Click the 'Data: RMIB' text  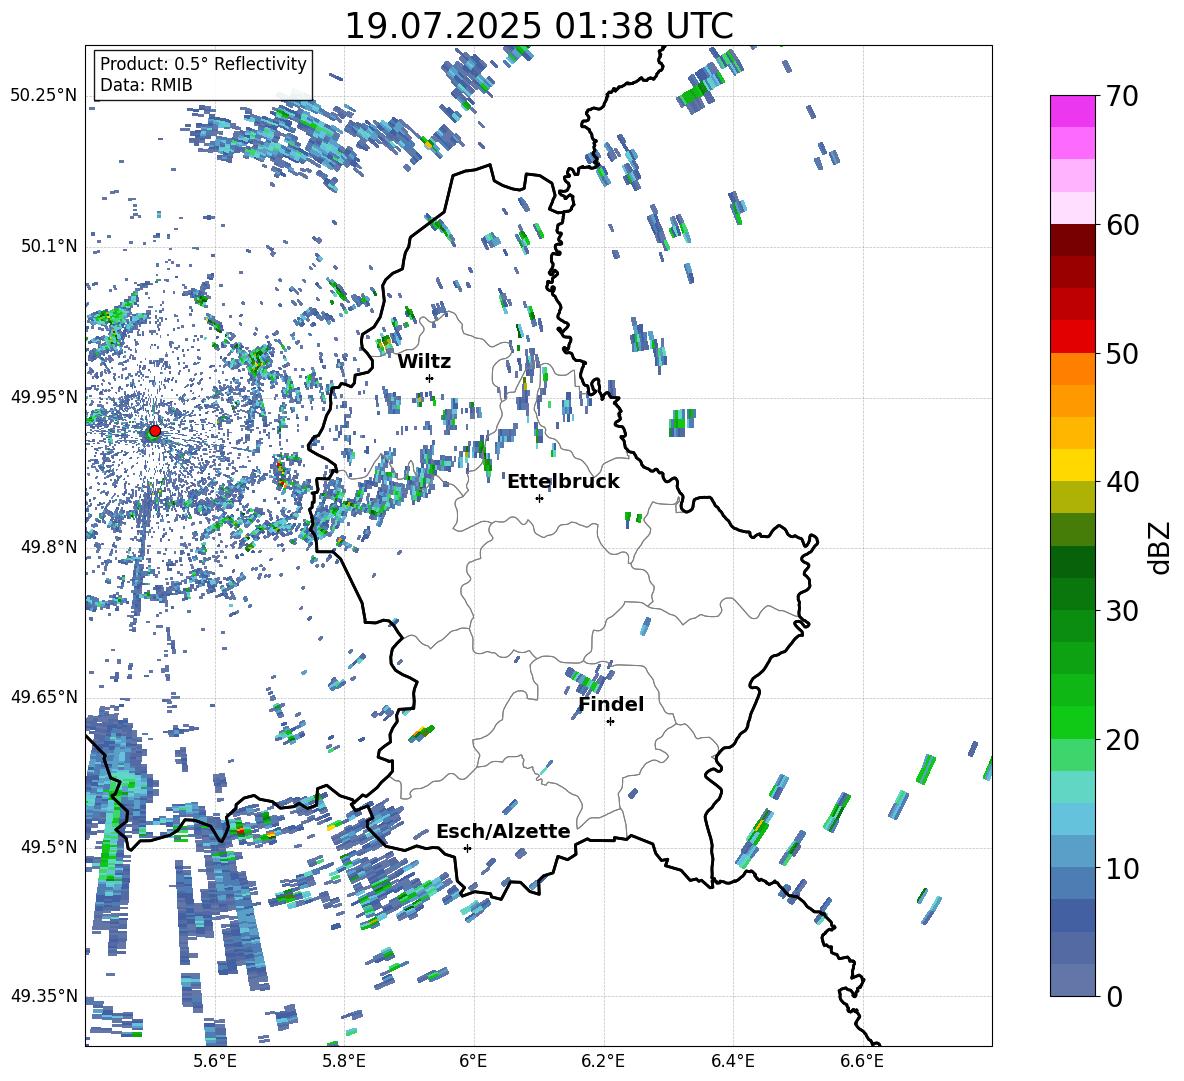tap(146, 85)
